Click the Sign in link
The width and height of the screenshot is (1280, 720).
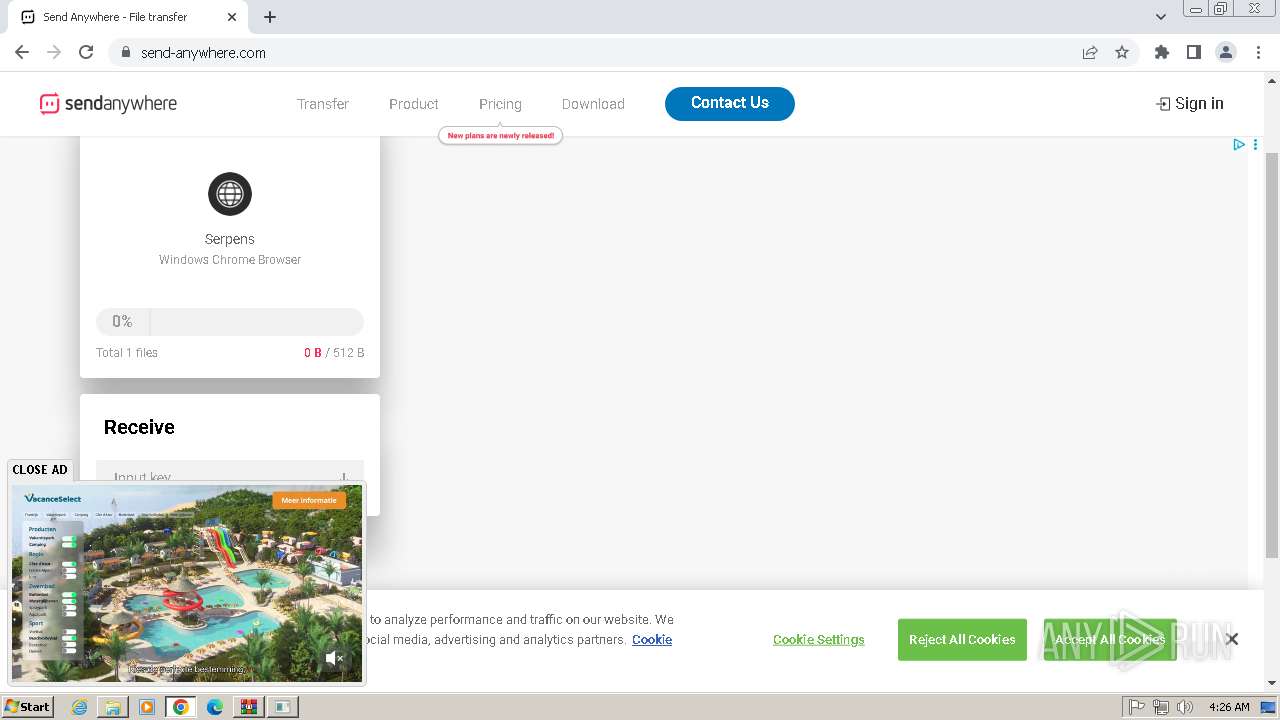click(x=1190, y=103)
